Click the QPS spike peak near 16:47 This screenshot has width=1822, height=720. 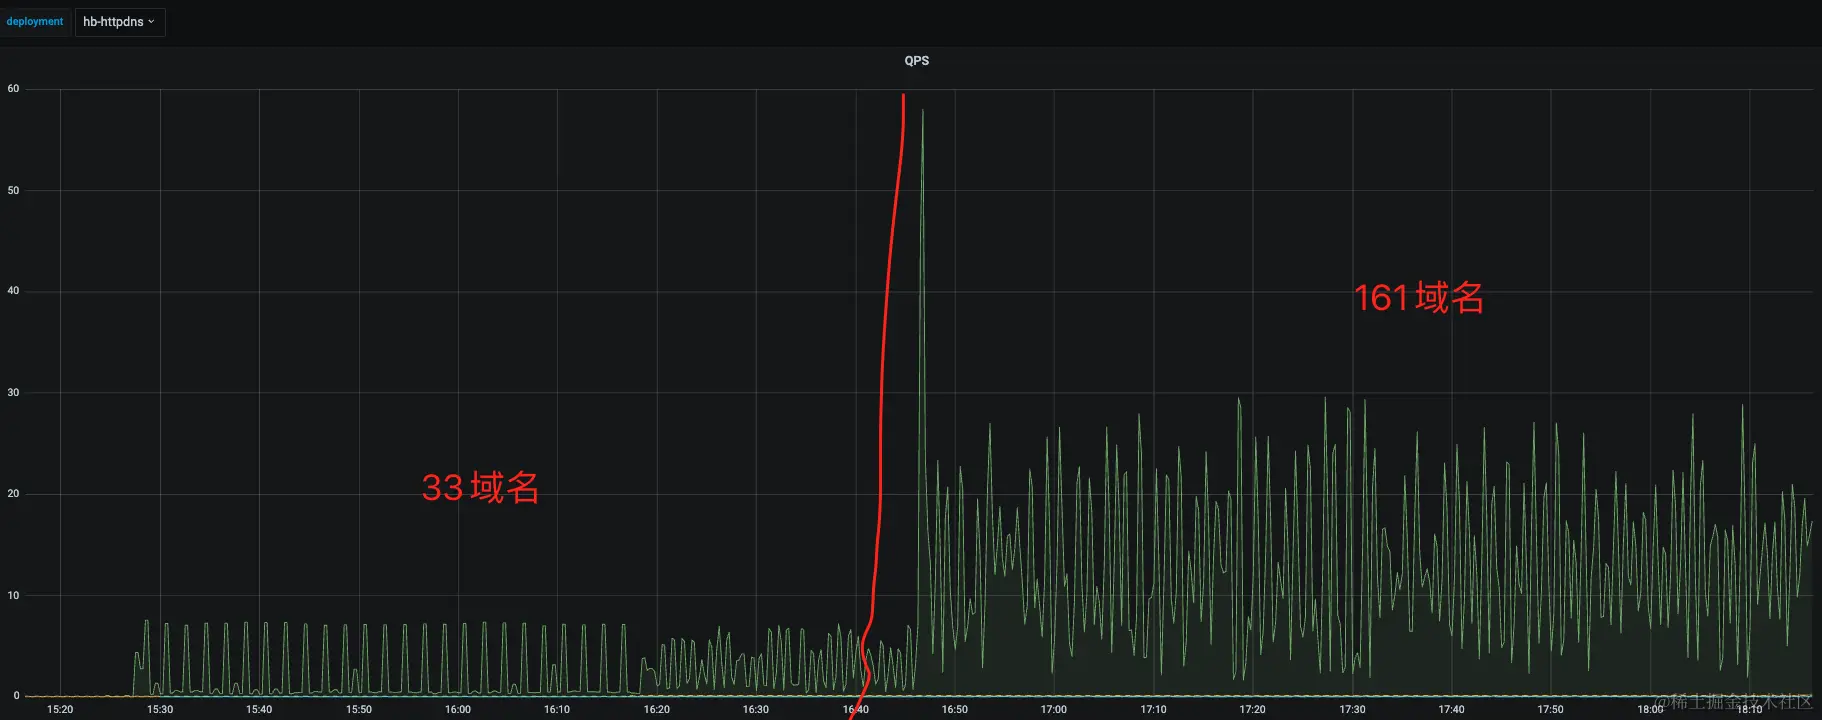(x=922, y=111)
